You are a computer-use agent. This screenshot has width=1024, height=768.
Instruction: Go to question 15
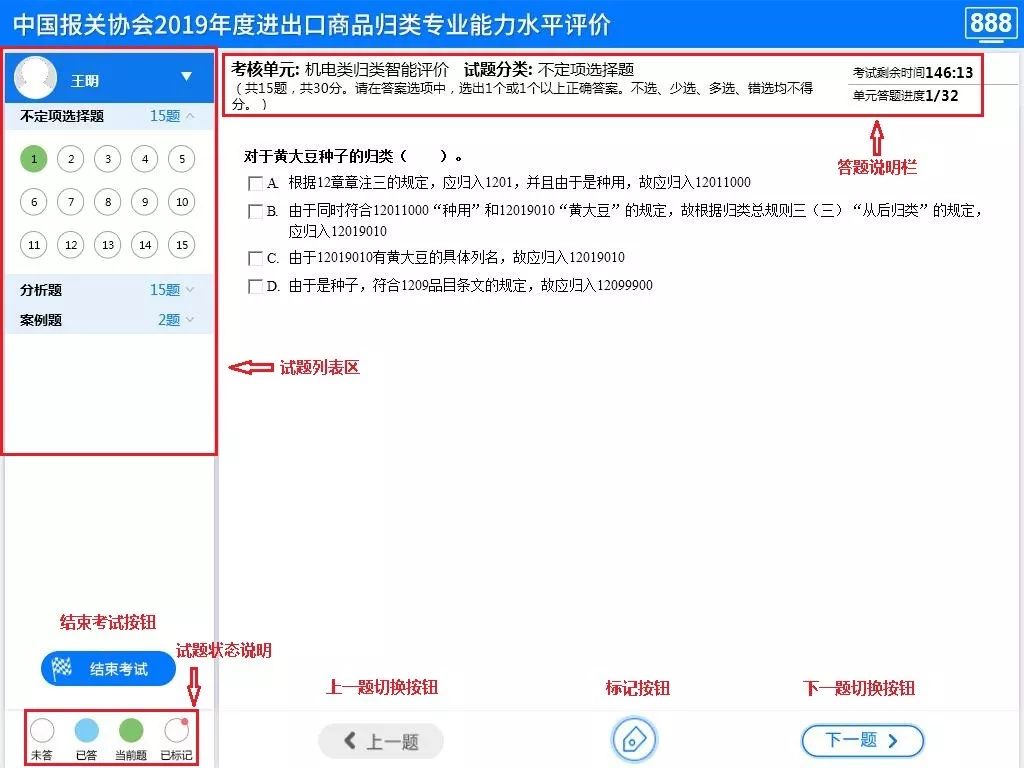tap(182, 245)
